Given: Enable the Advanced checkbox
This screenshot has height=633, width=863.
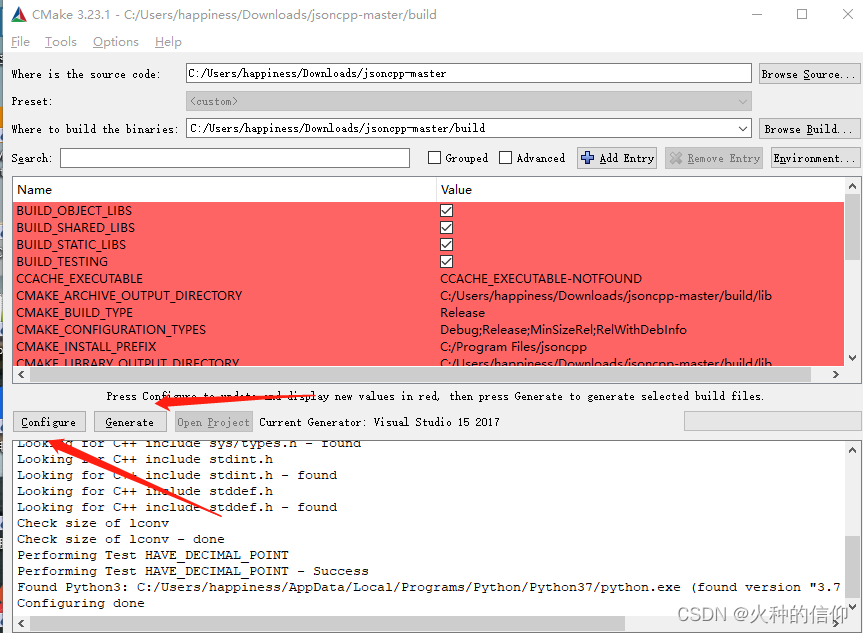Looking at the screenshot, I should click(505, 158).
